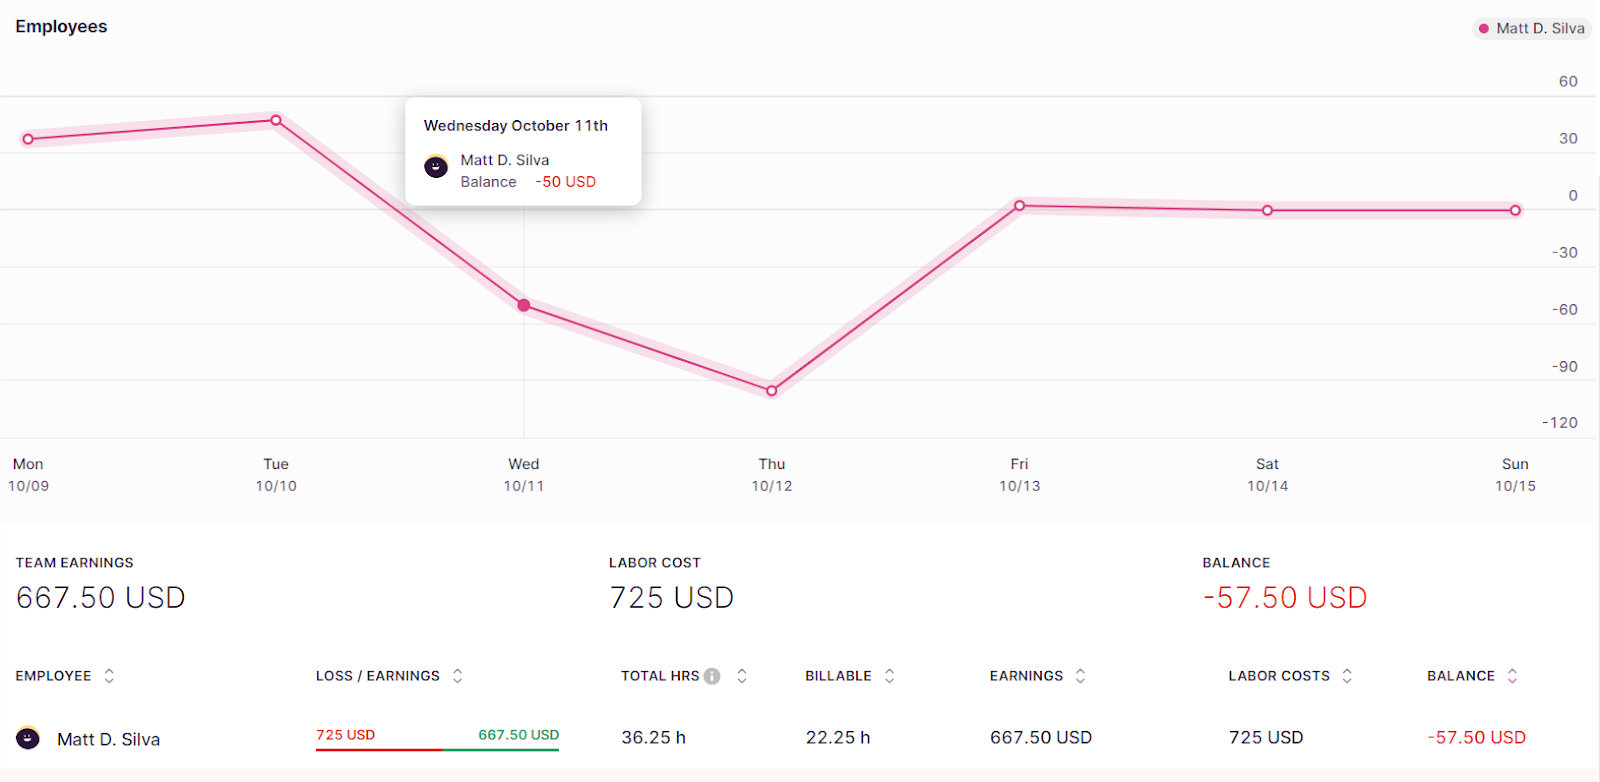Image resolution: width=1600 pixels, height=782 pixels.
Task: Sort table by Employee column arrows
Action: tap(109, 676)
